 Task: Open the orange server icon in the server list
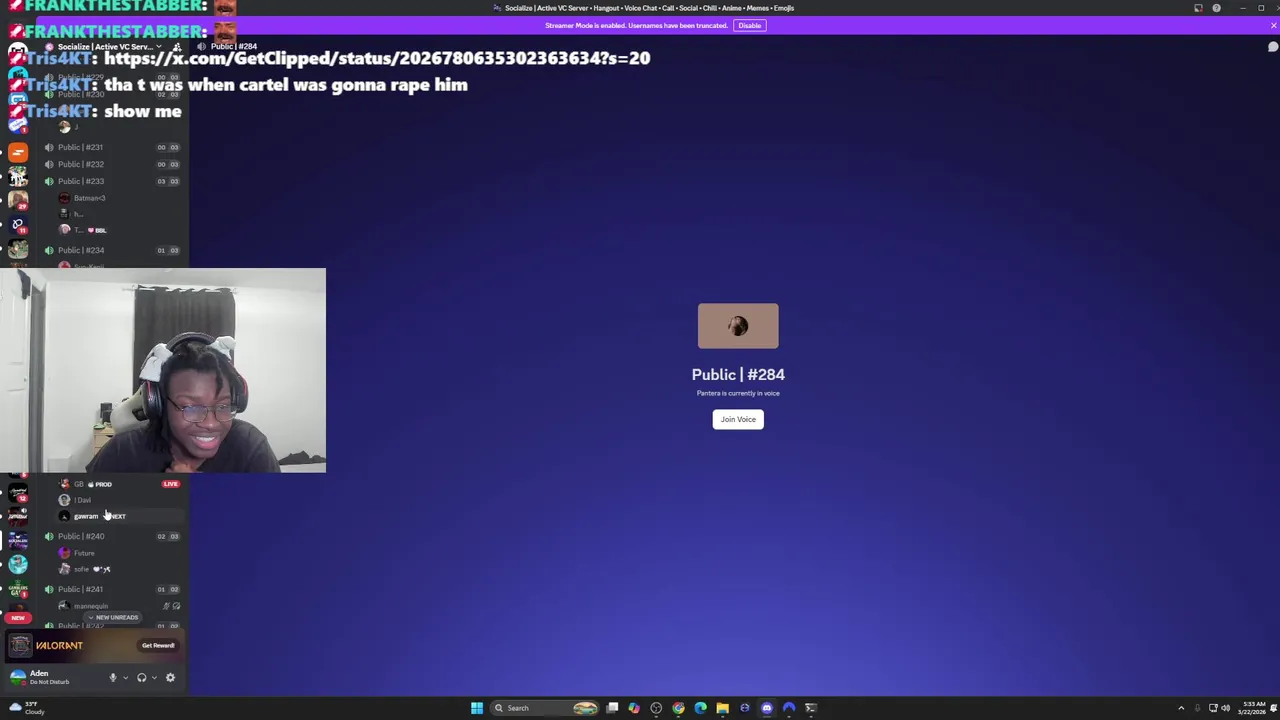(18, 152)
